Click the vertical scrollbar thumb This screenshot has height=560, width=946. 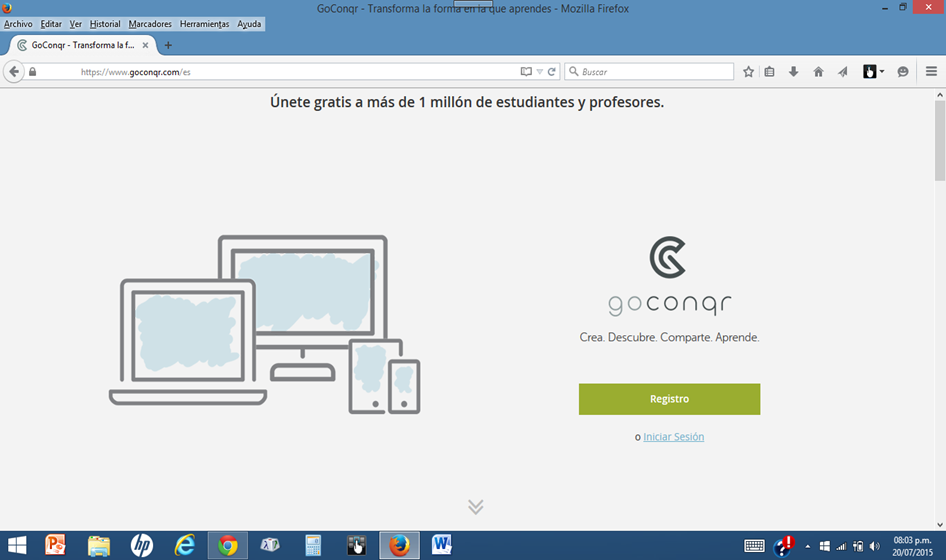point(939,141)
